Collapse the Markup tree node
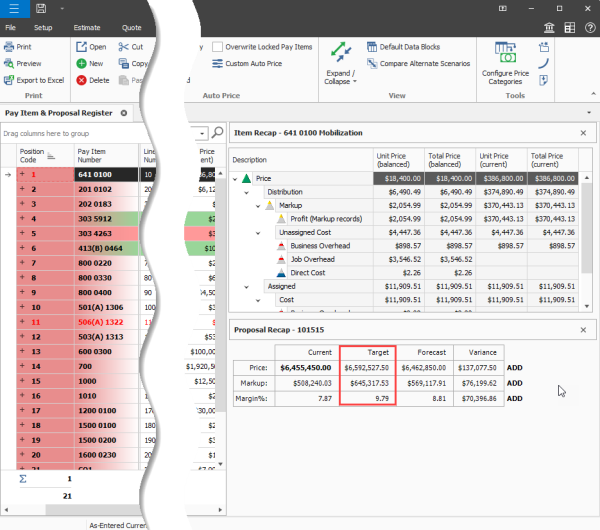Image resolution: width=600 pixels, height=530 pixels. tap(258, 206)
